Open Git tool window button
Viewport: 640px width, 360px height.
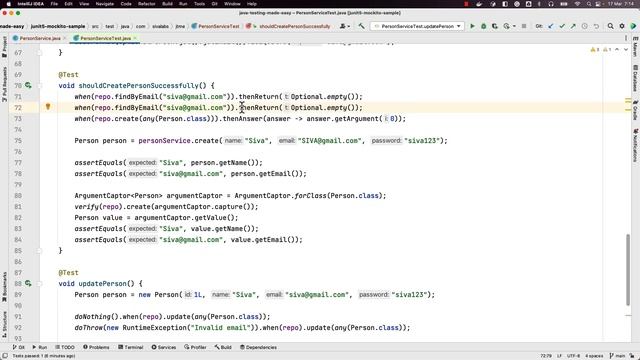pyautogui.click(x=18, y=347)
